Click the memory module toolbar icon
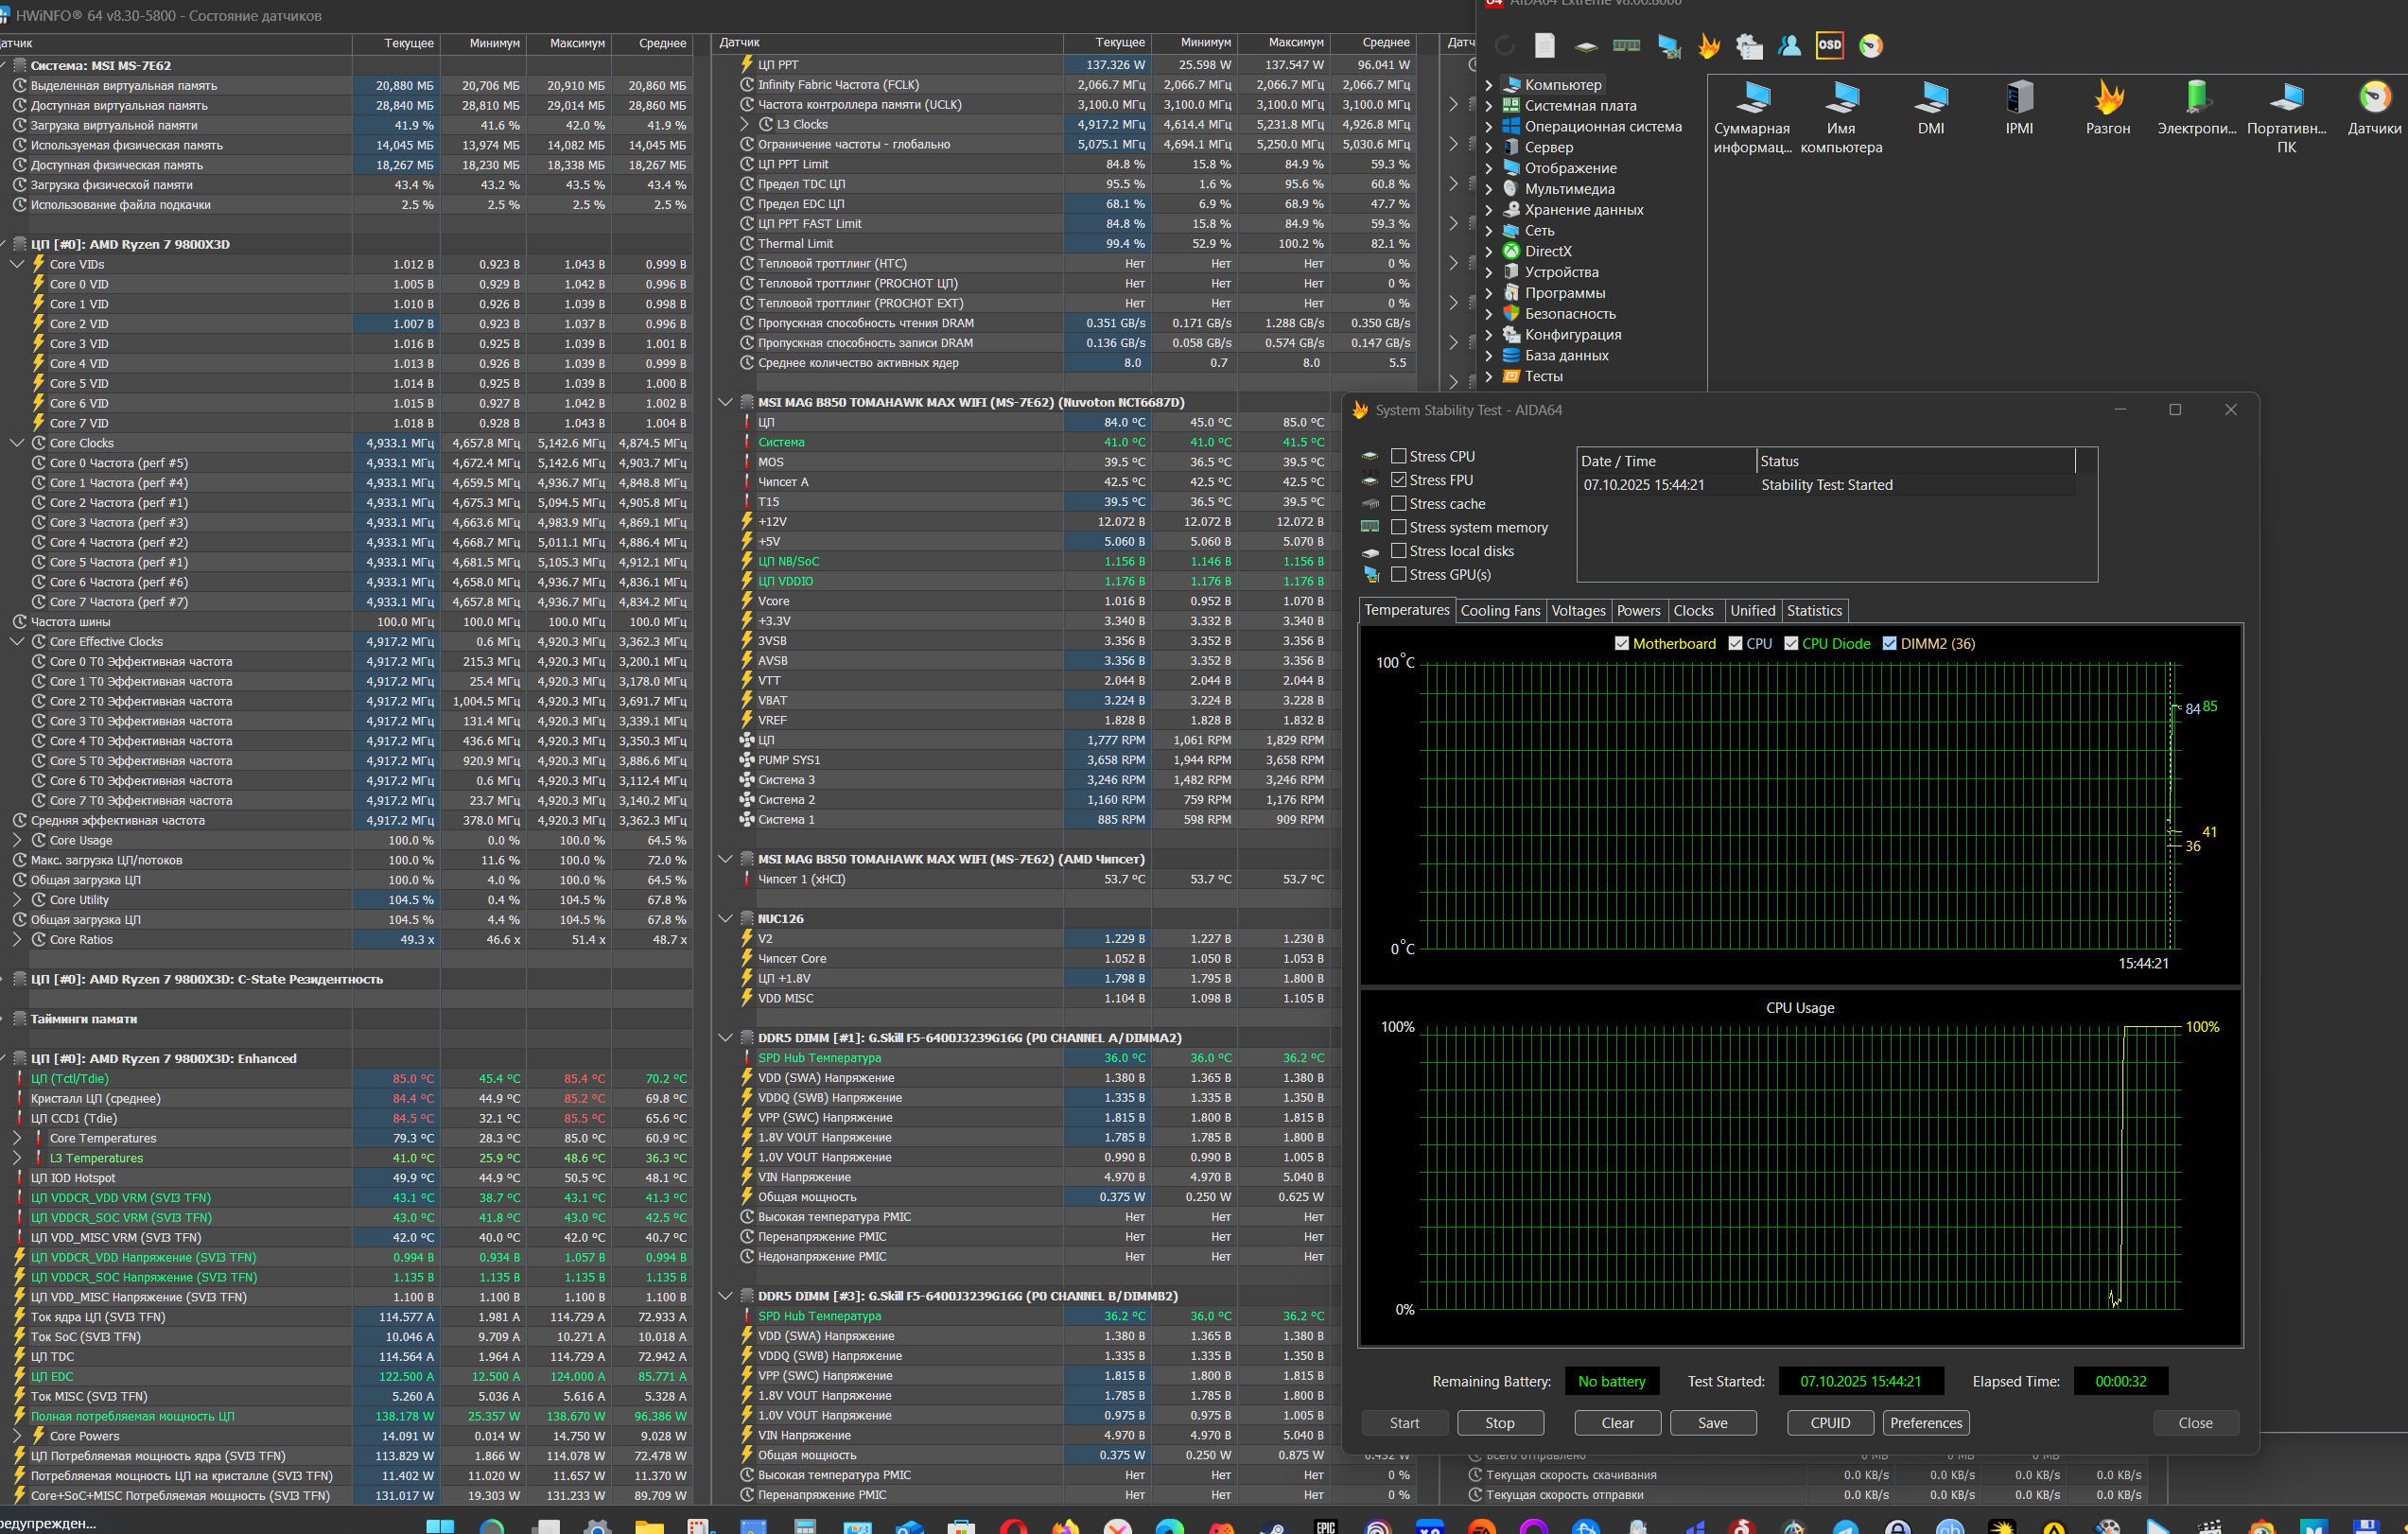2408x1534 pixels. (x=1626, y=46)
